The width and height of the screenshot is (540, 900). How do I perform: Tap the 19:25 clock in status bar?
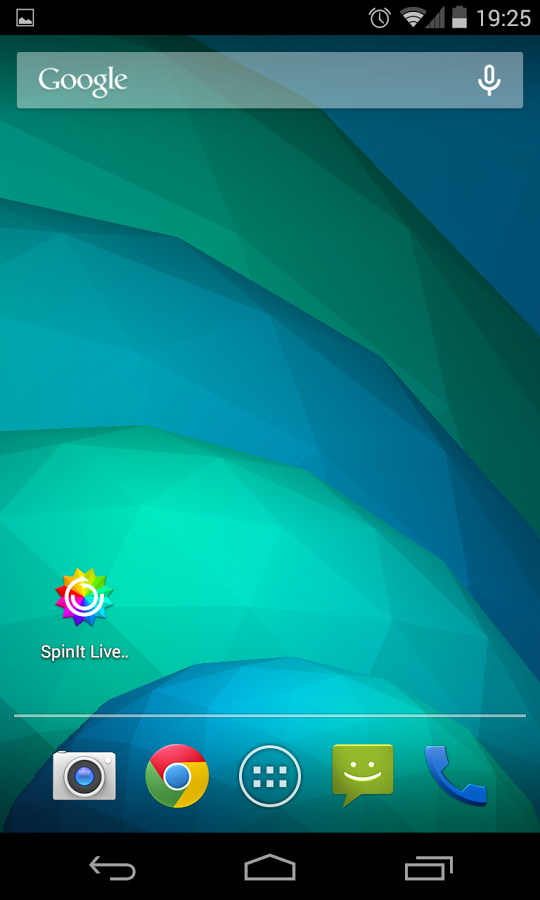503,18
